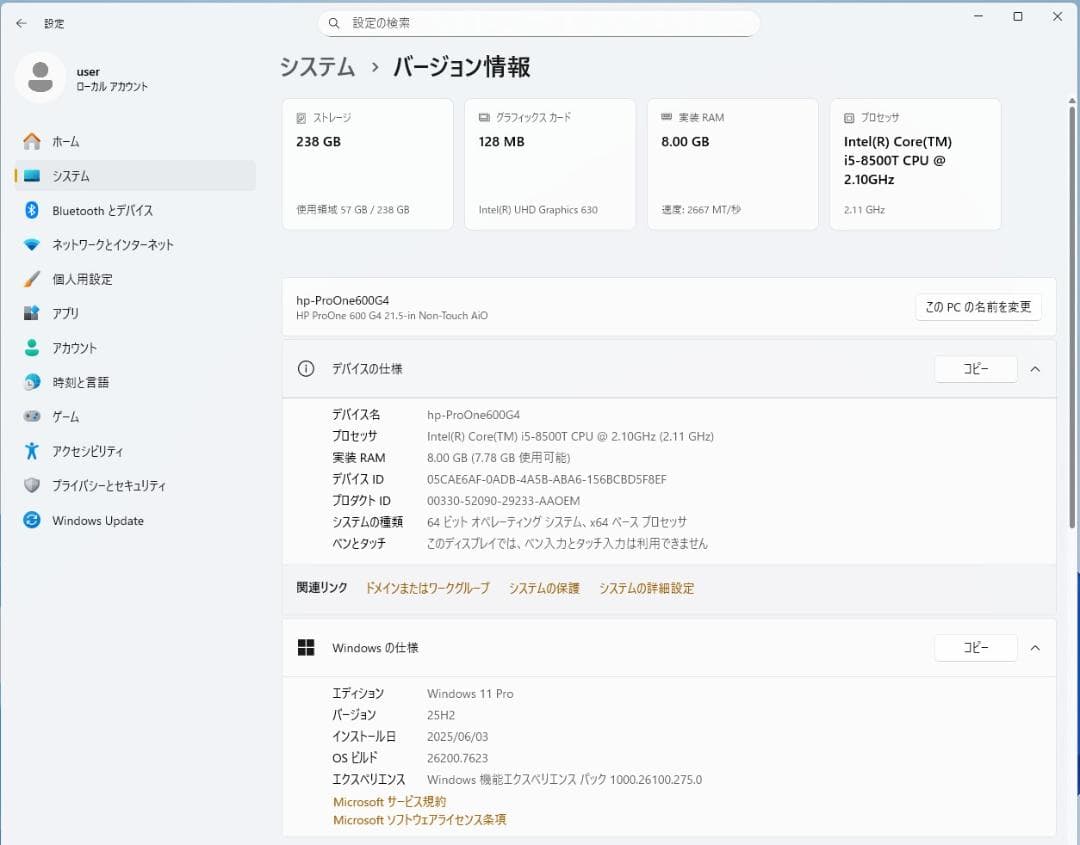Open Microsoft ソフトウェアライセンス条項 link
This screenshot has height=845, width=1080.
pos(419,820)
